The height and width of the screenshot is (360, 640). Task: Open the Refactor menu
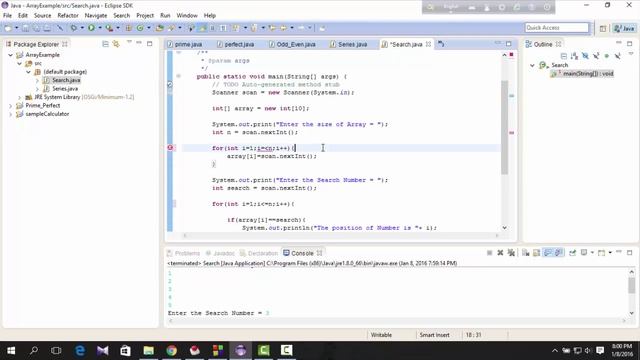pos(68,16)
